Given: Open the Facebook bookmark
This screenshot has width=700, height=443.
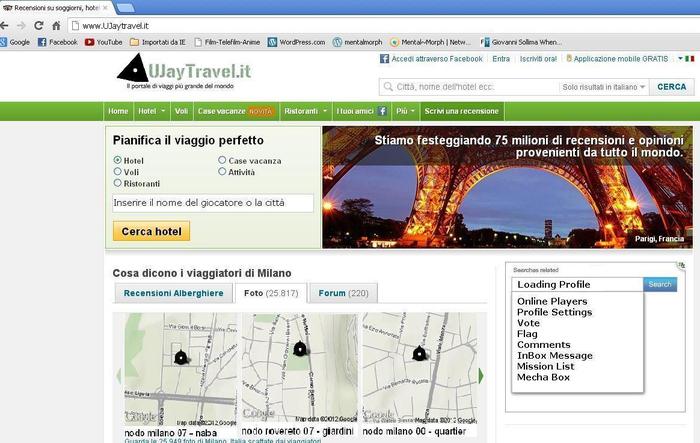Looking at the screenshot, I should [x=58, y=42].
